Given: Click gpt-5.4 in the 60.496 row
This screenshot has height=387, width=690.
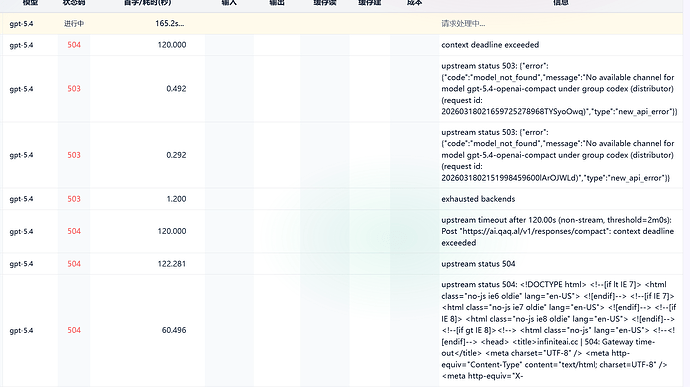Looking at the screenshot, I should point(21,330).
